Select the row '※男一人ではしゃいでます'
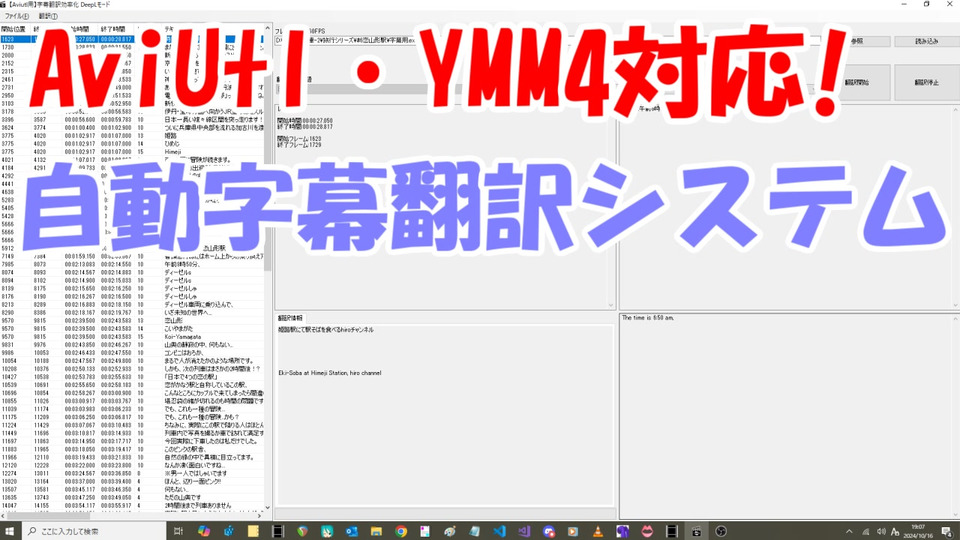Image resolution: width=960 pixels, height=540 pixels. click(x=132, y=473)
